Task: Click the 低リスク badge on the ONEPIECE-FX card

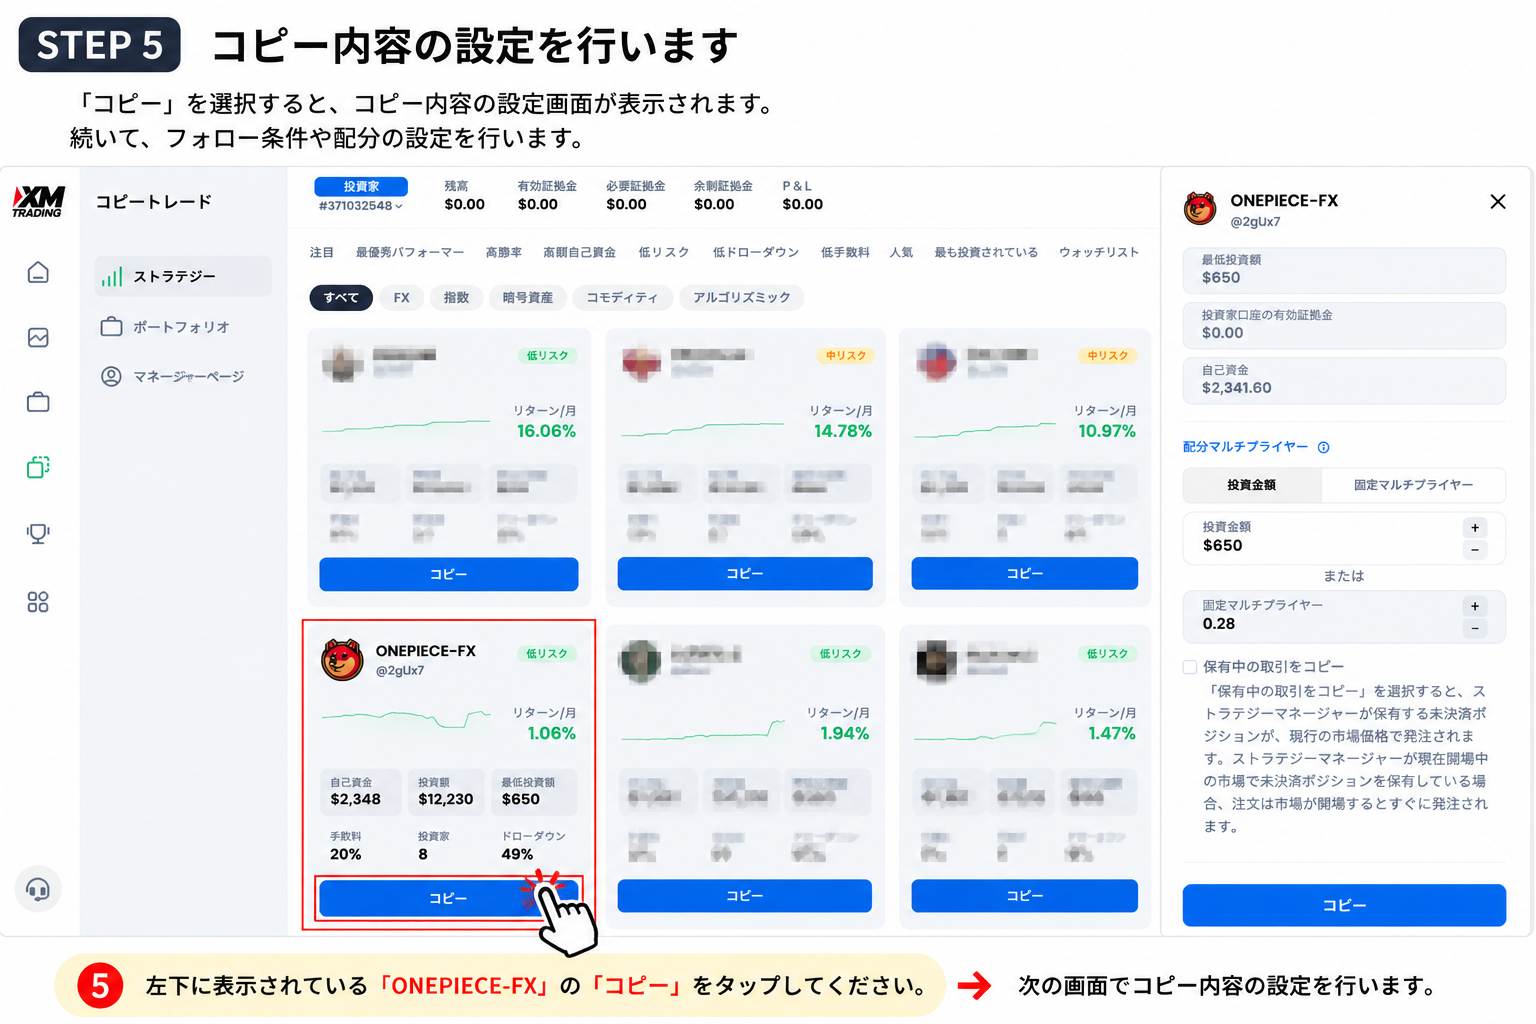Action: point(547,654)
